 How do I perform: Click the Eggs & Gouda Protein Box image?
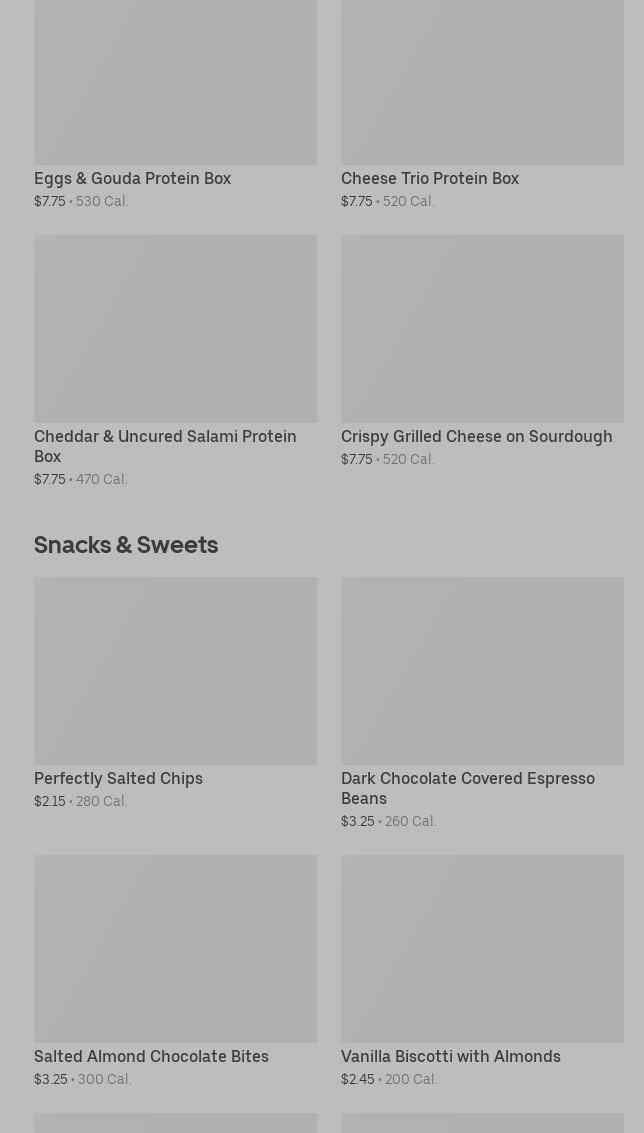click(x=175, y=80)
